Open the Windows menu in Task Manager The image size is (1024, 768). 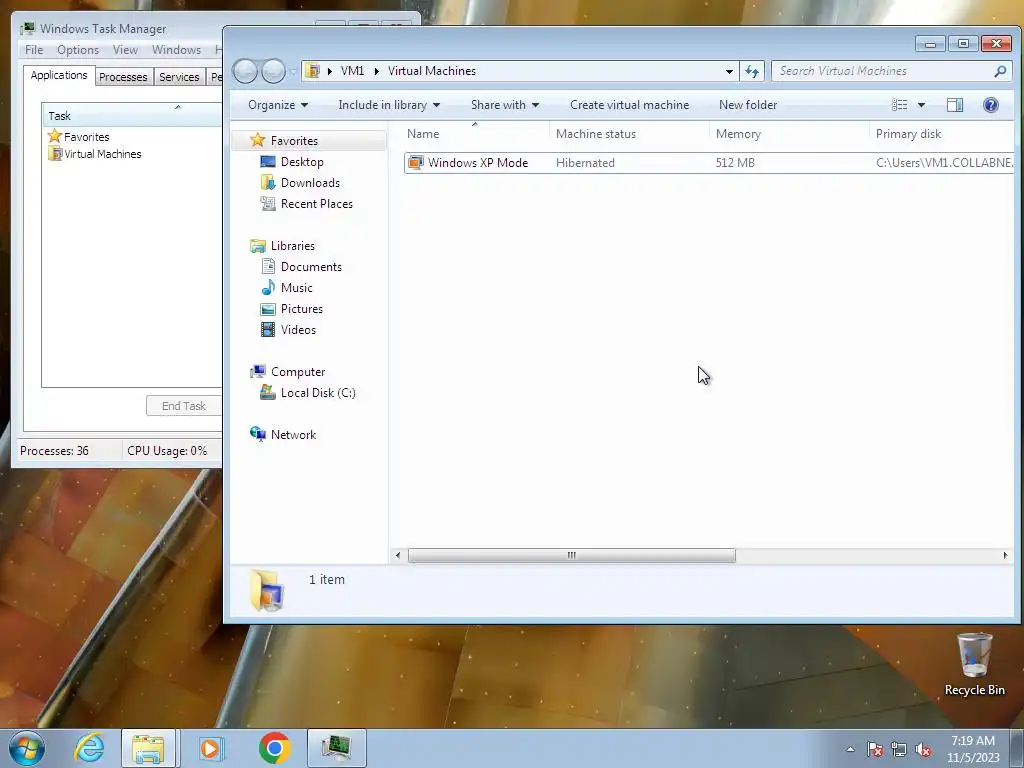176,50
